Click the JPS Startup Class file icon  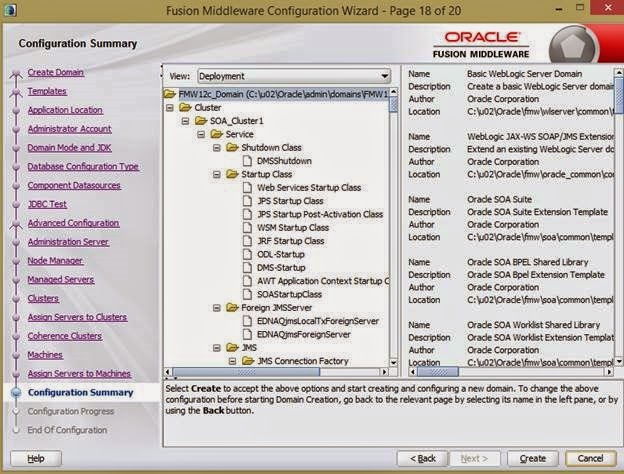247,201
